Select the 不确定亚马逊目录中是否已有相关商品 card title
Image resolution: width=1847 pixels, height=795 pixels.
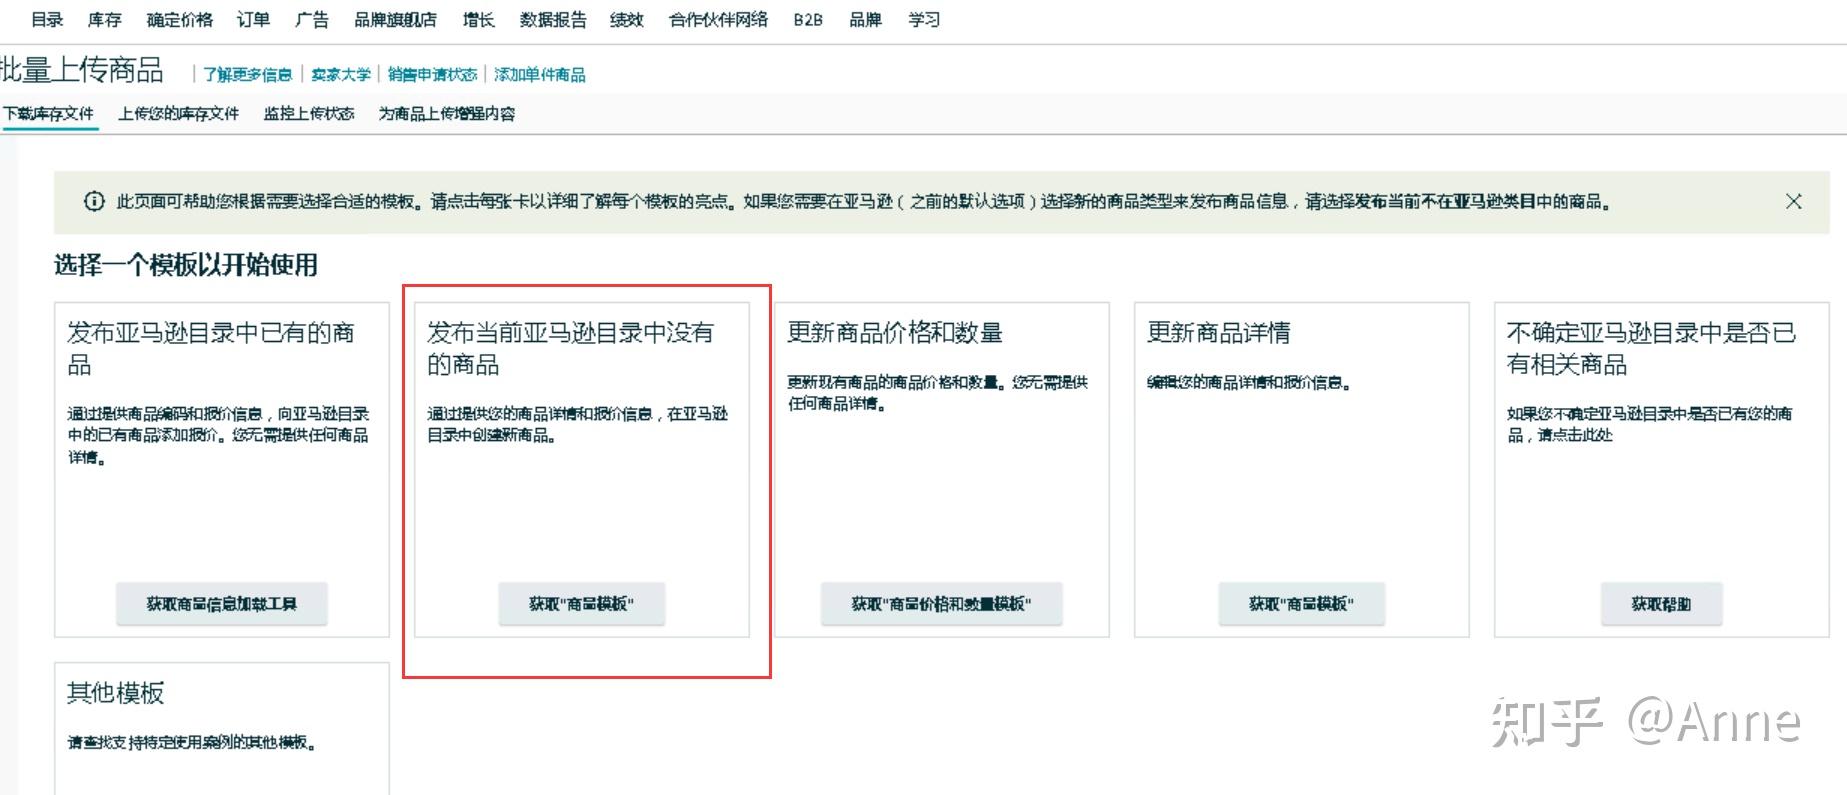point(1651,348)
